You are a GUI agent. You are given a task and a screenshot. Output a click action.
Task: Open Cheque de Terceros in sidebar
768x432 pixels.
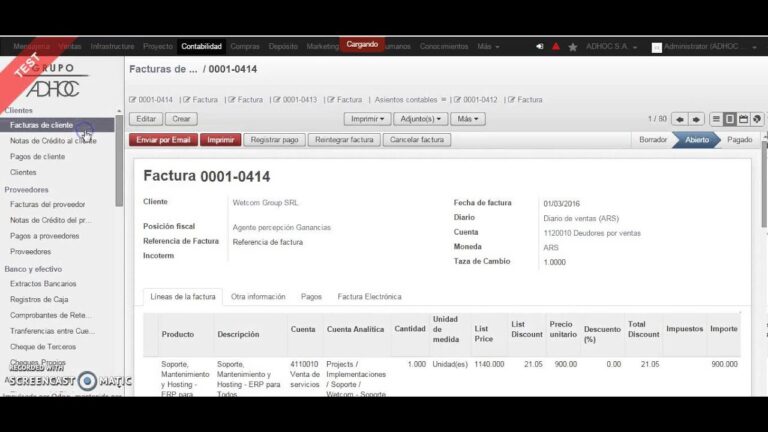click(43, 347)
